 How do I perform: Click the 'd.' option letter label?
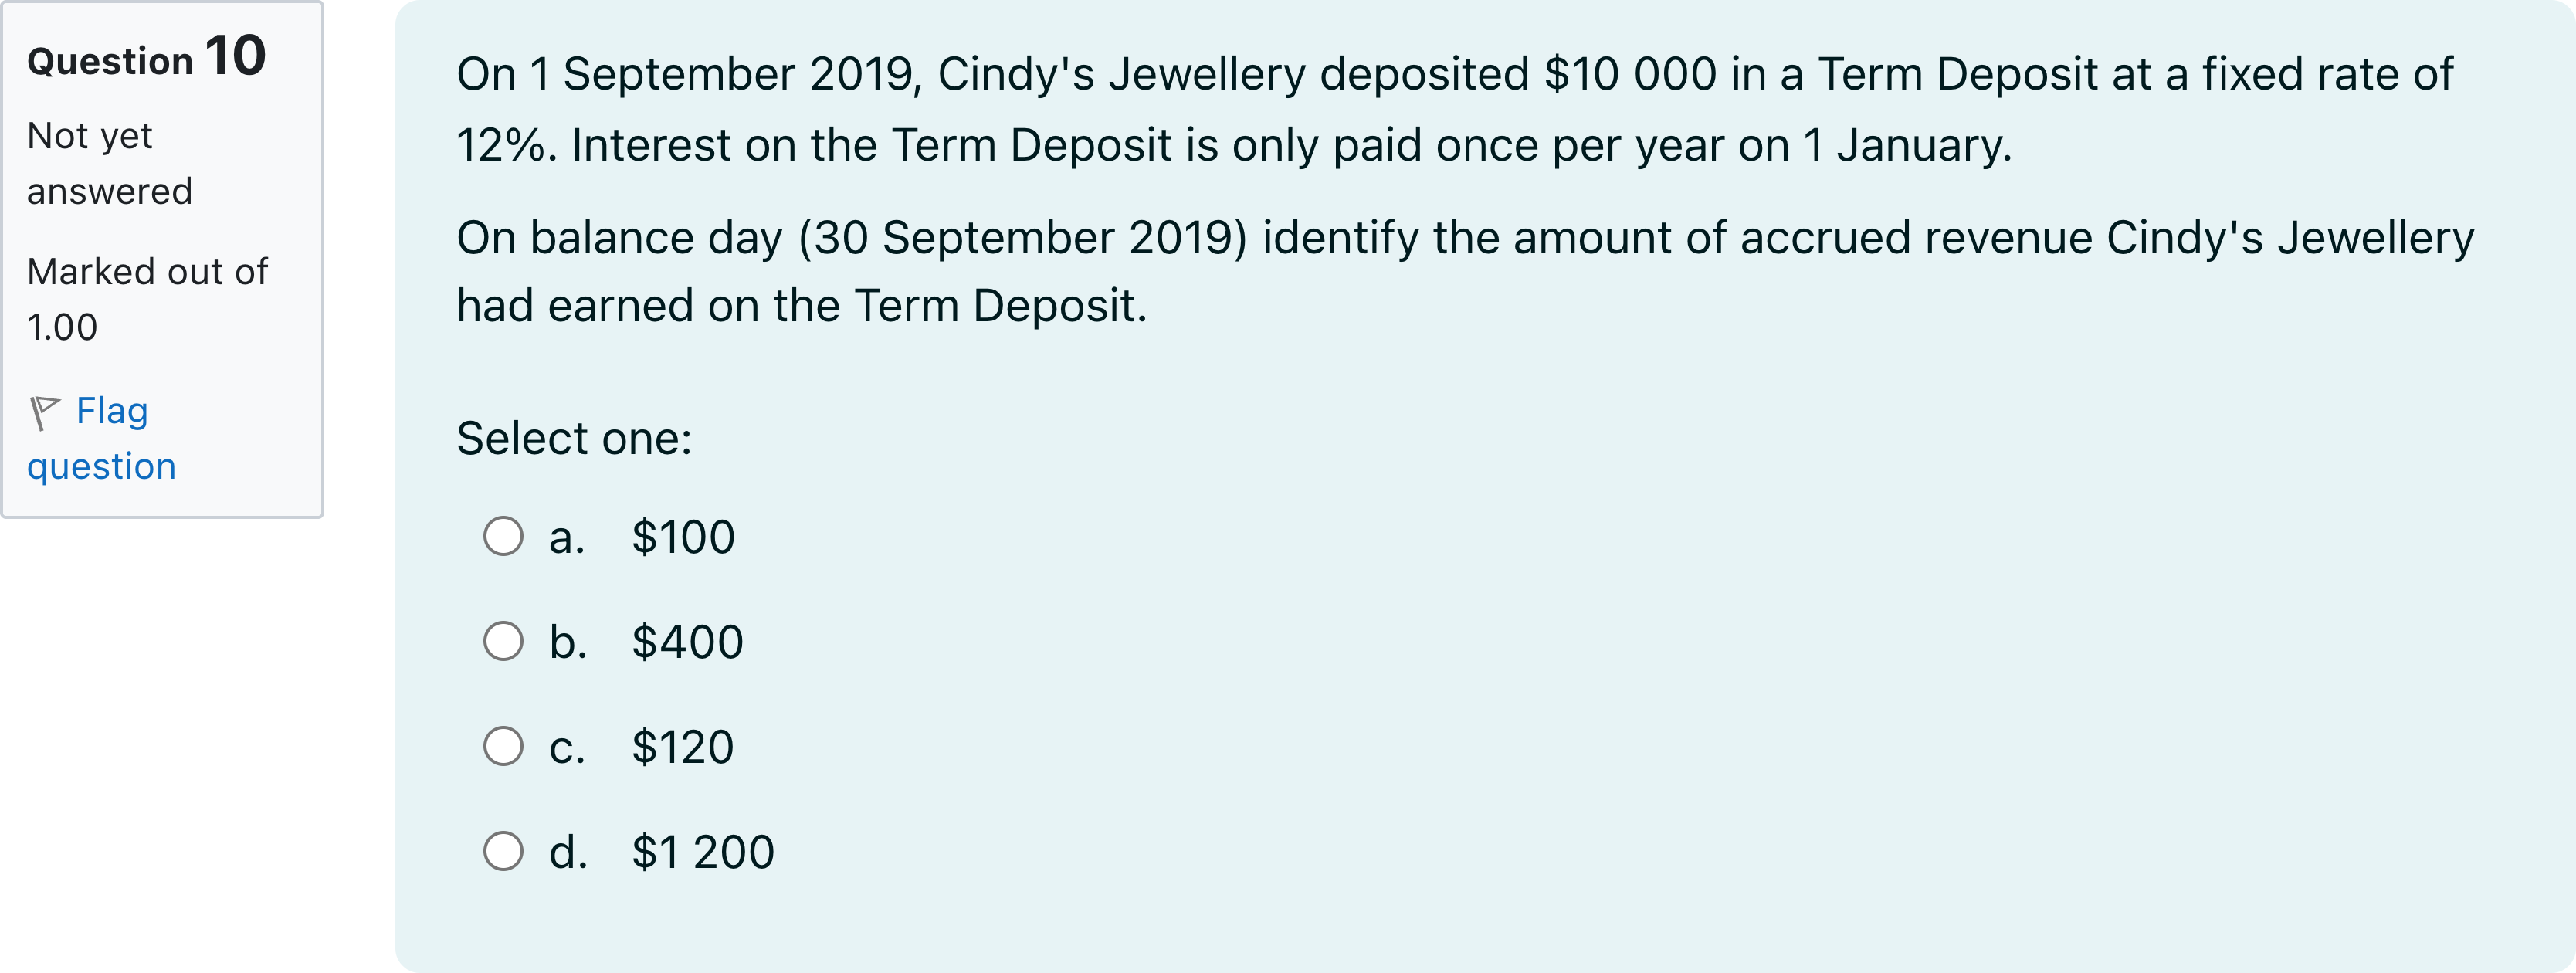click(567, 852)
